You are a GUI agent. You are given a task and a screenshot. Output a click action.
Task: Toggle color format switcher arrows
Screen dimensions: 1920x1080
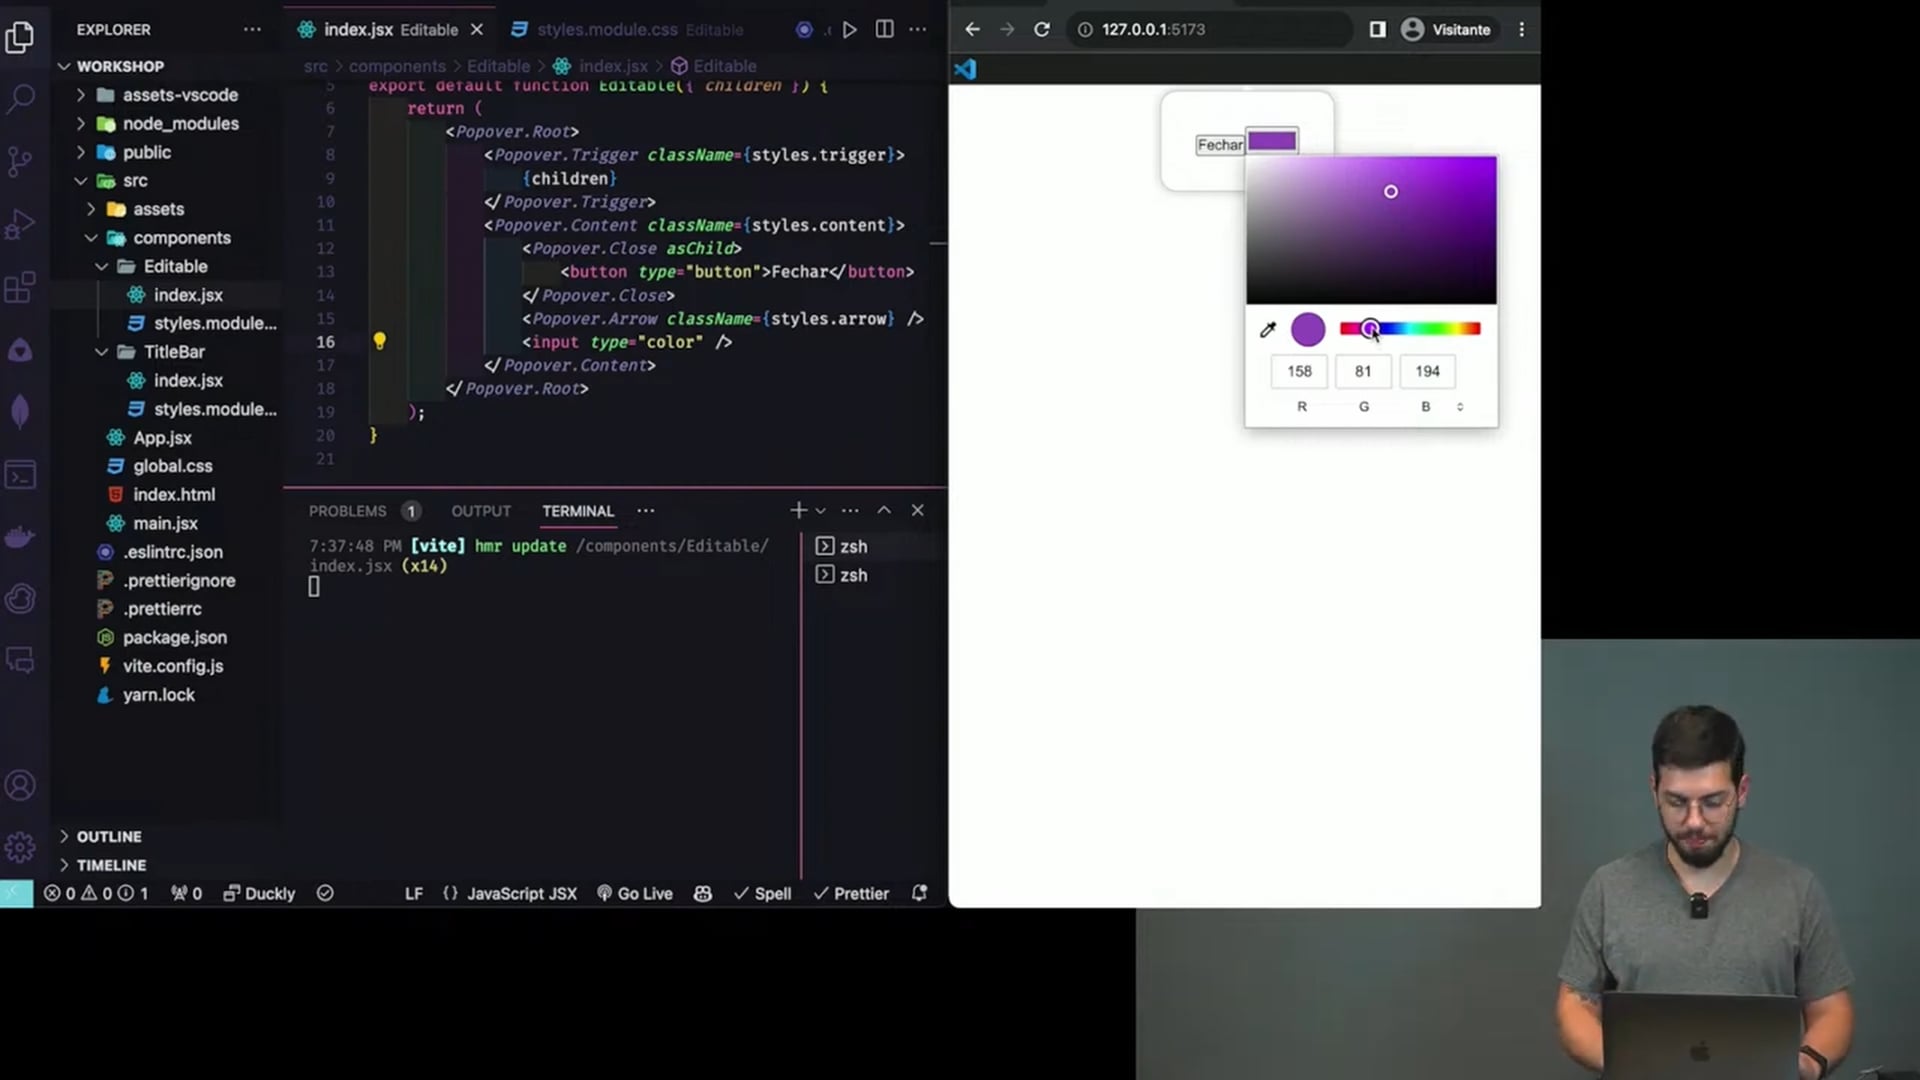click(x=1460, y=407)
